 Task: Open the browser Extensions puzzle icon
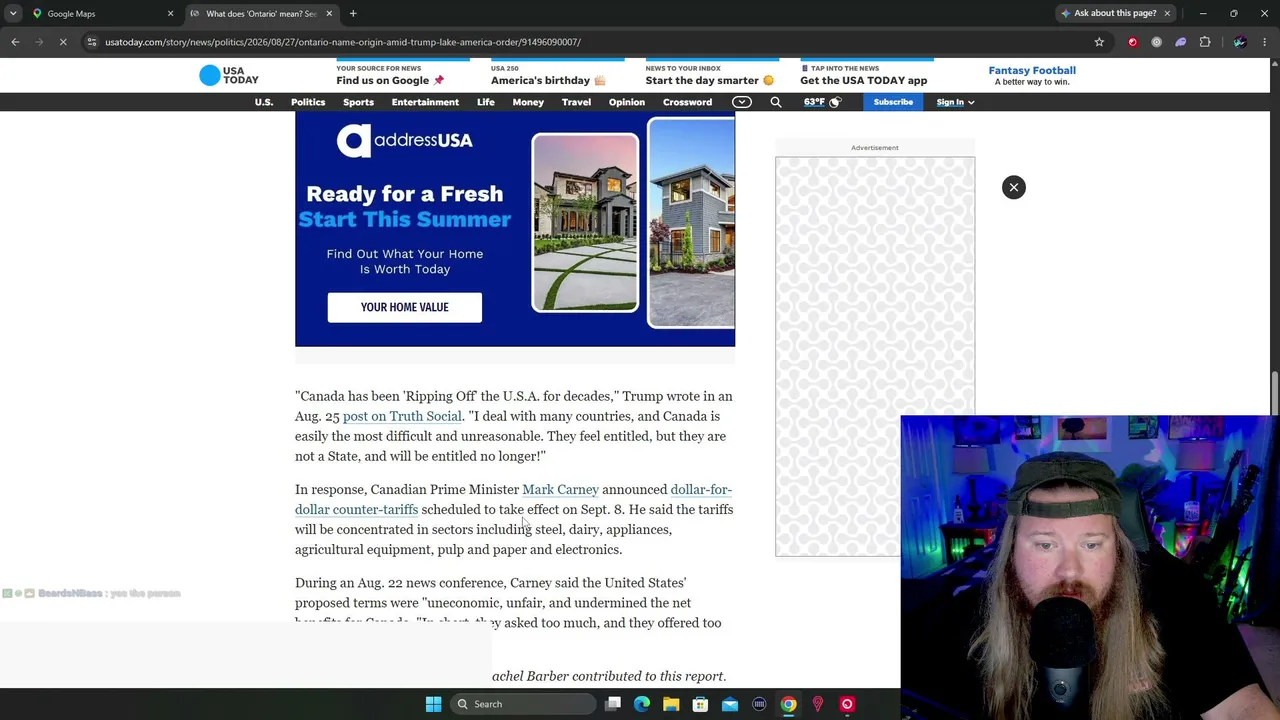click(x=1205, y=42)
